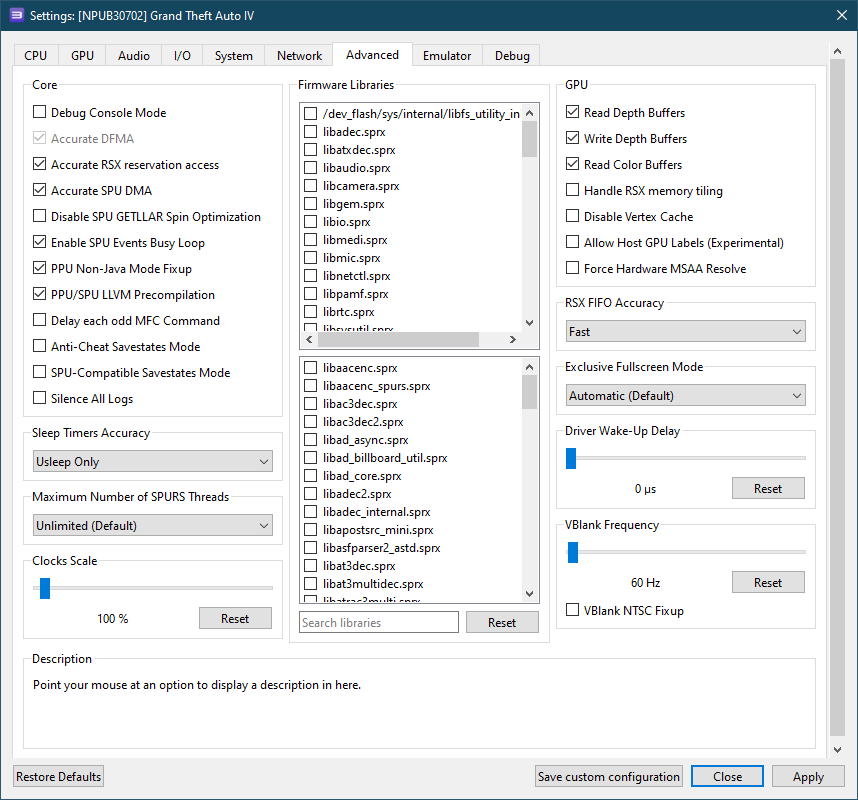This screenshot has height=800, width=858.
Task: Check libac3dec.sprx library
Action: [x=310, y=403]
